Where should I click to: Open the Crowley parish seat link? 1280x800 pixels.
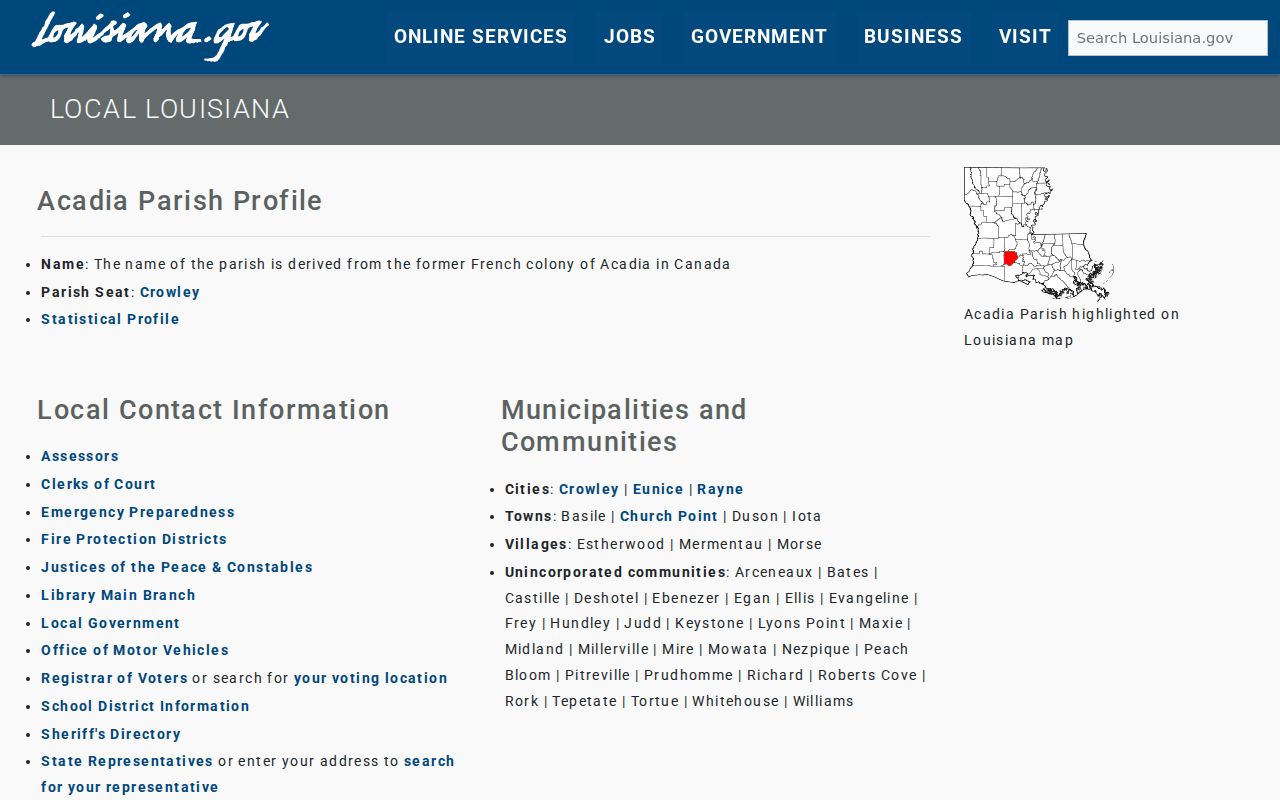(x=170, y=292)
